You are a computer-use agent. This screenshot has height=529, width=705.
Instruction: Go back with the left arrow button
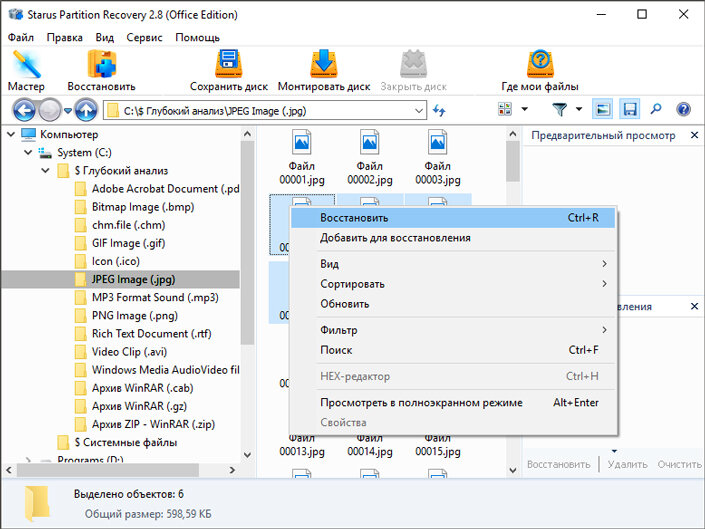point(24,110)
